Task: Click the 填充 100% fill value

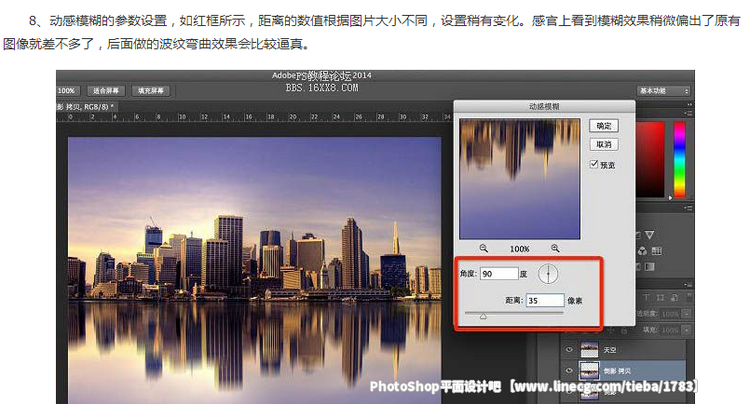Action: tap(670, 330)
